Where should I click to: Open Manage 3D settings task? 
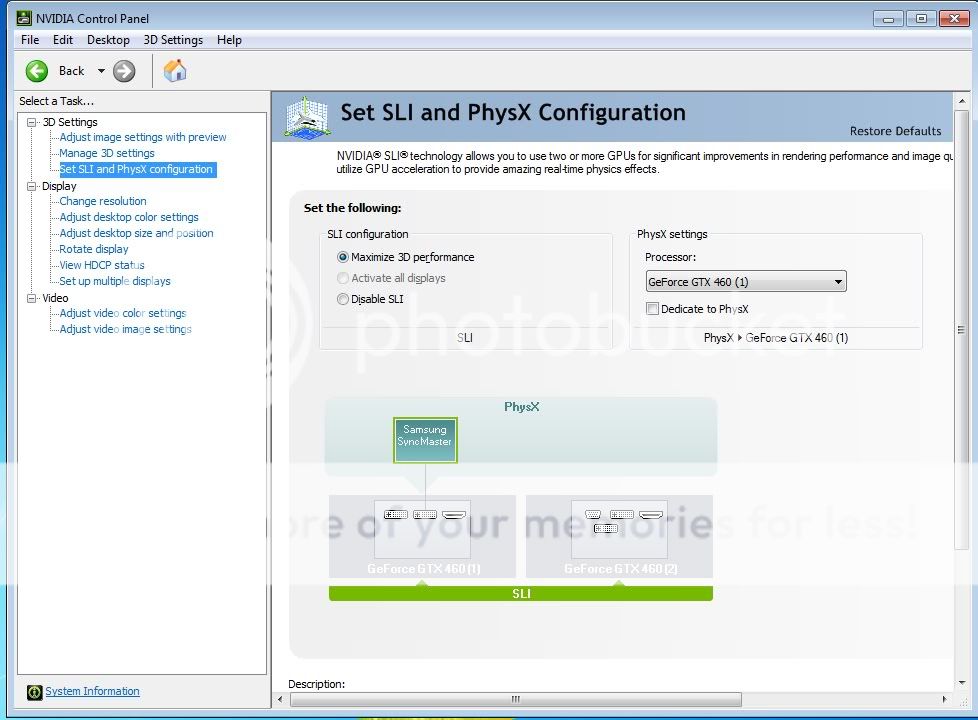[107, 153]
